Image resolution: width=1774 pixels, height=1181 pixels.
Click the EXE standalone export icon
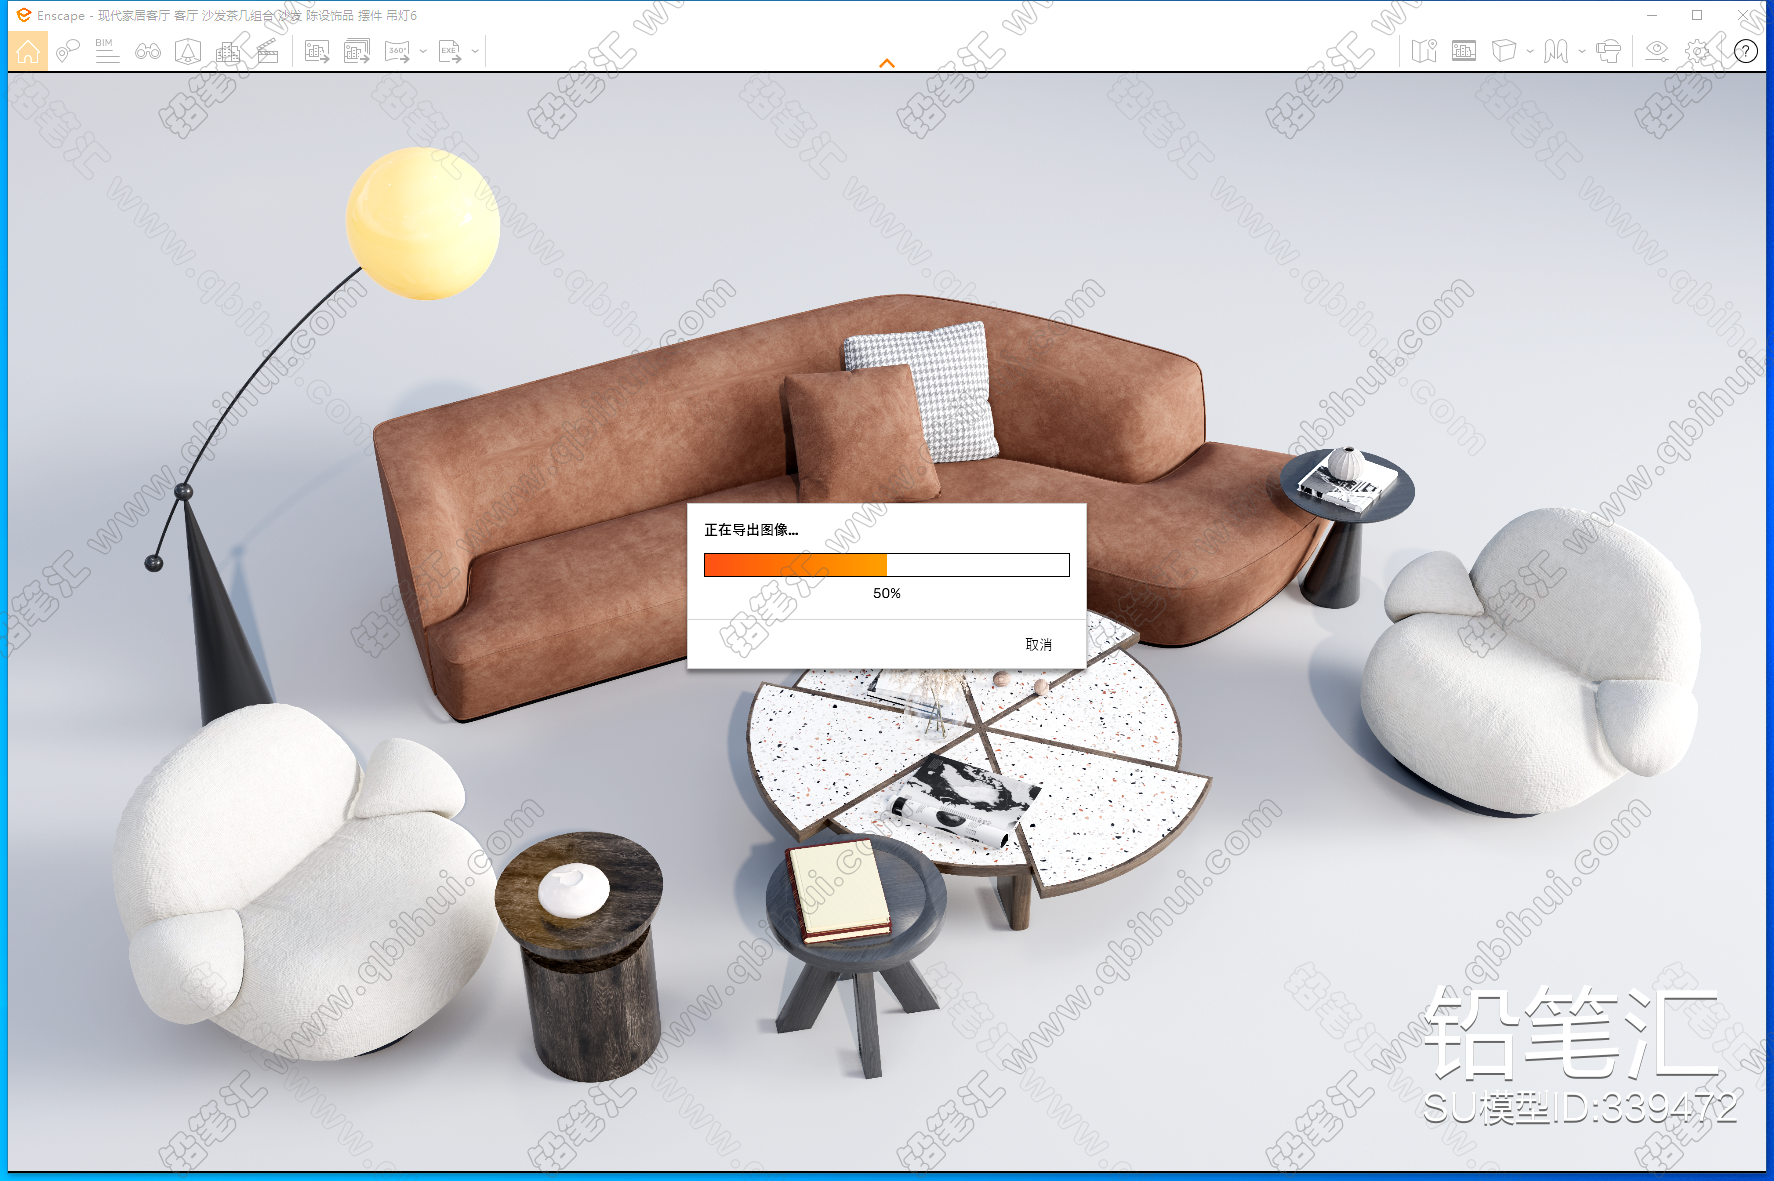click(450, 51)
